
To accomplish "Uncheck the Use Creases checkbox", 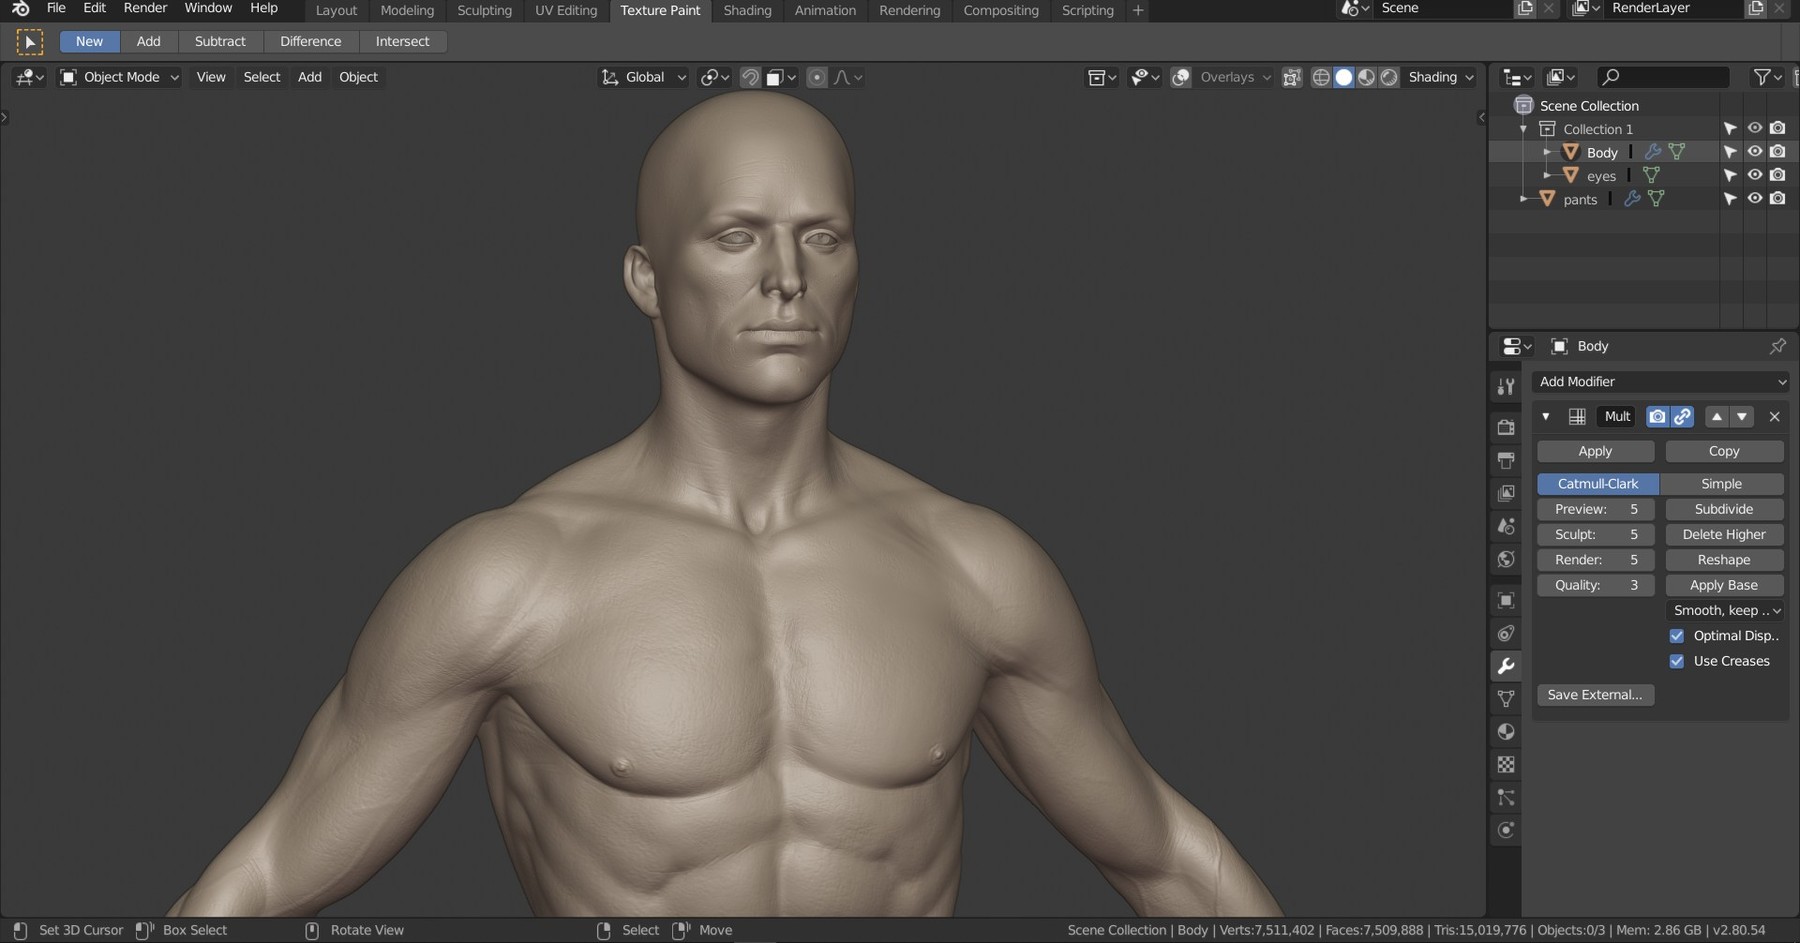I will click(1677, 661).
